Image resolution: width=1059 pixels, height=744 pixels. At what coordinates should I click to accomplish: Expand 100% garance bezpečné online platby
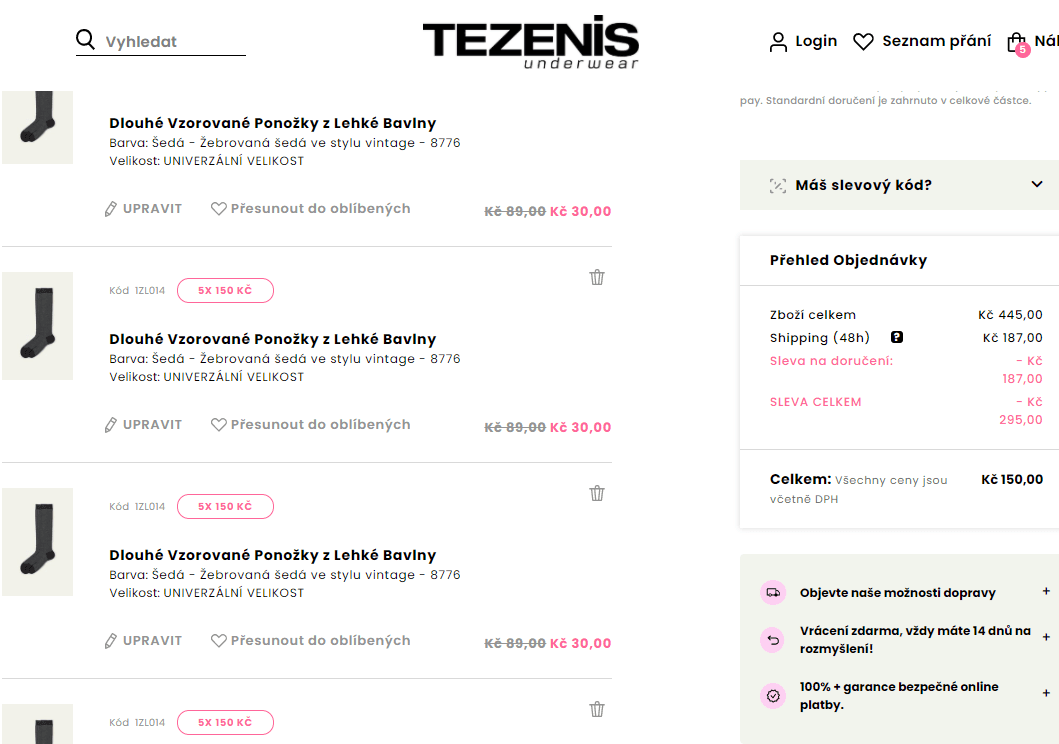[x=904, y=695]
